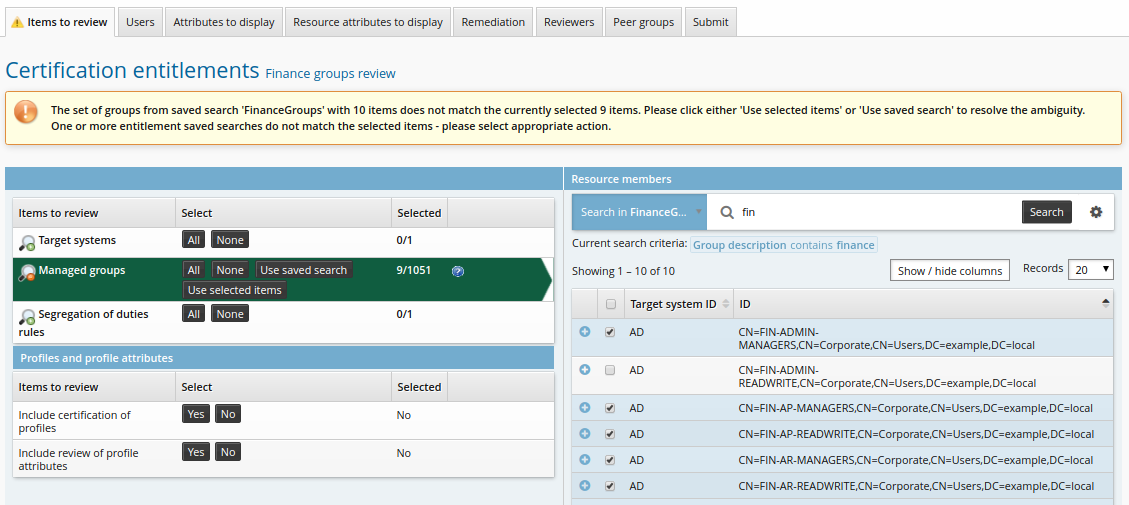
Task: Open the Peer groups tab
Action: [x=643, y=22]
